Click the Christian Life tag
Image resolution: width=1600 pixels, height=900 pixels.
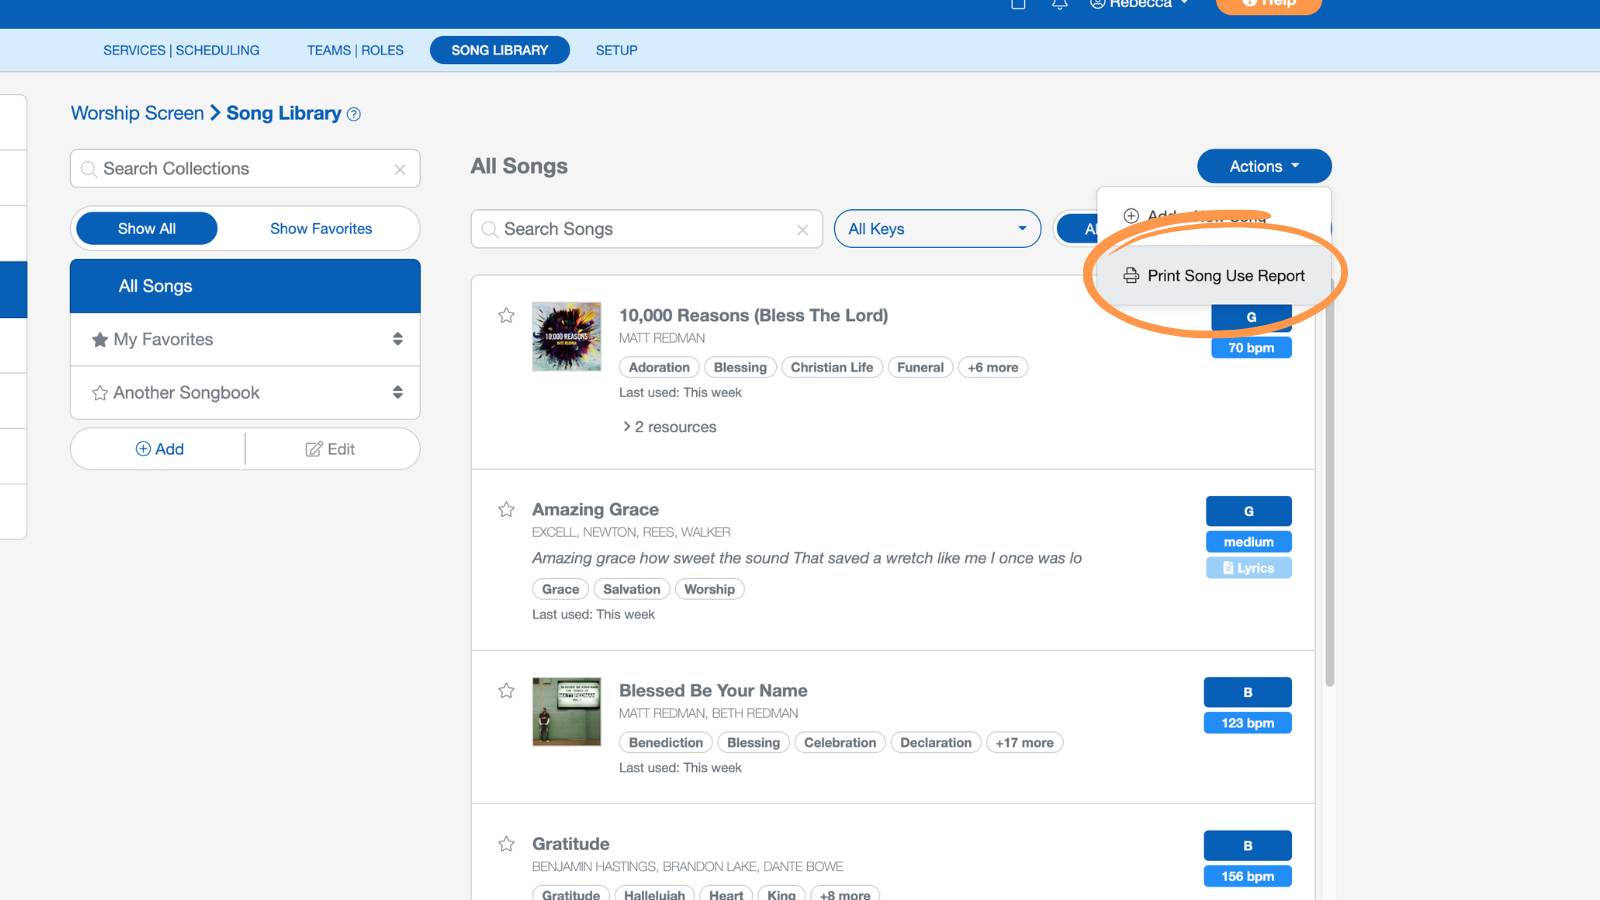pyautogui.click(x=832, y=368)
